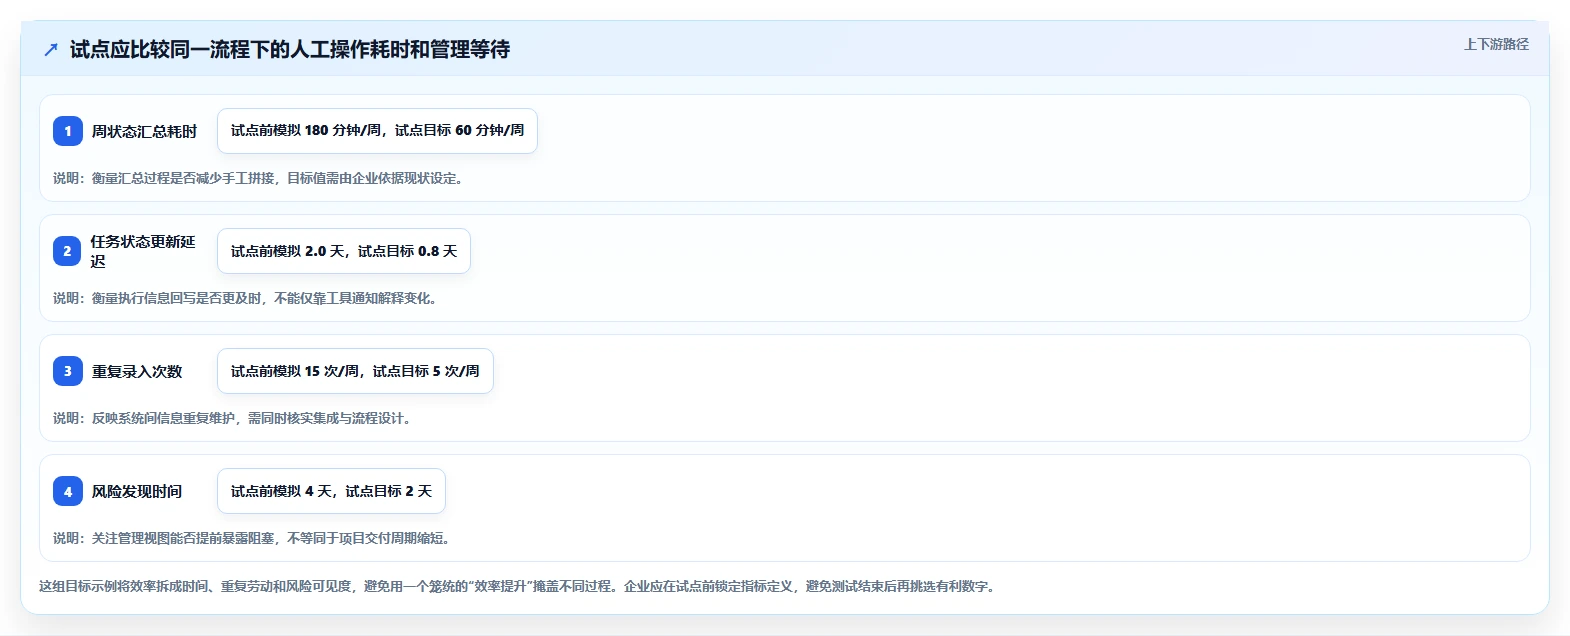Click the footer paragraph starting 这组目标示例

pyautogui.click(x=518, y=586)
